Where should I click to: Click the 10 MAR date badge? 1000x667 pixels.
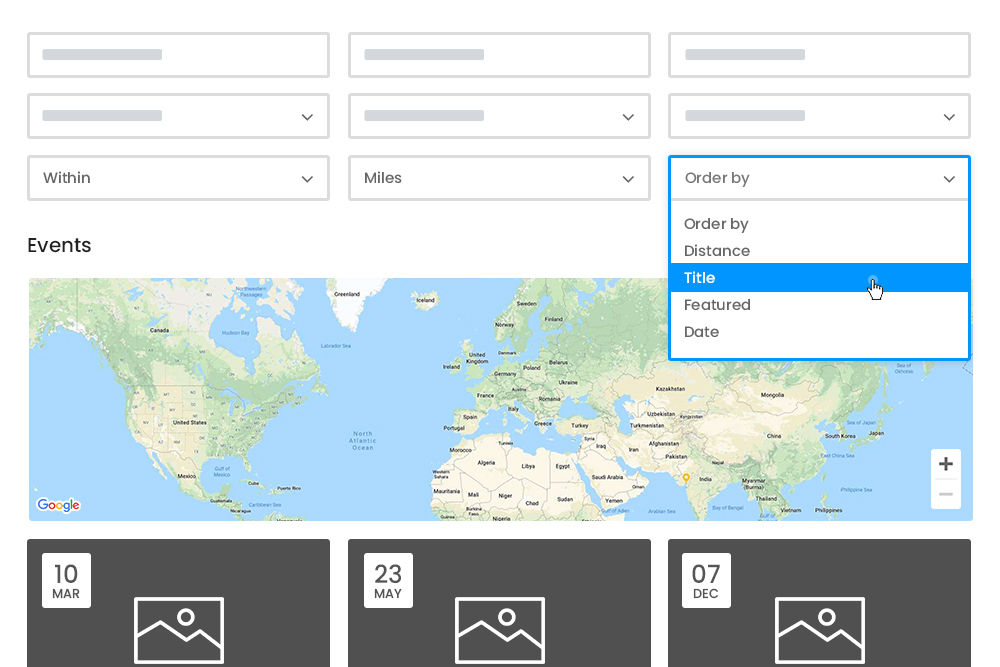coord(66,580)
